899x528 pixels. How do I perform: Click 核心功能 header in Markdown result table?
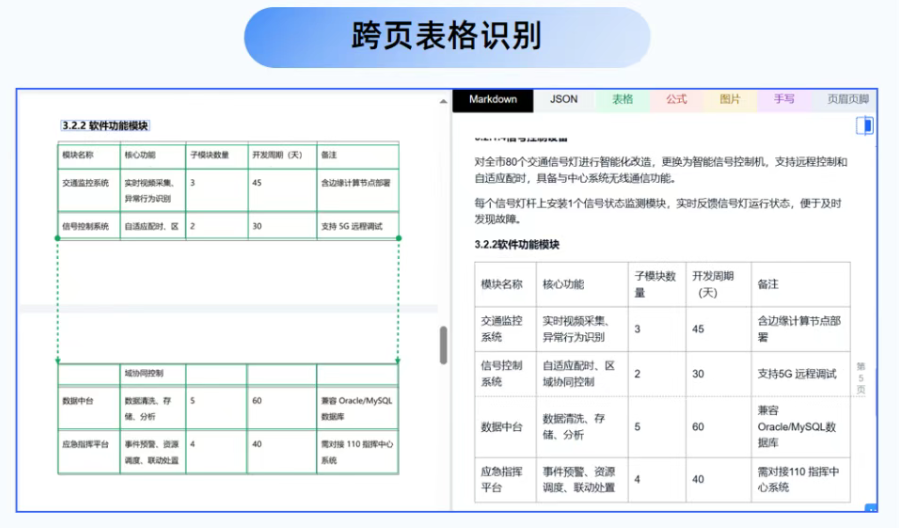582,284
